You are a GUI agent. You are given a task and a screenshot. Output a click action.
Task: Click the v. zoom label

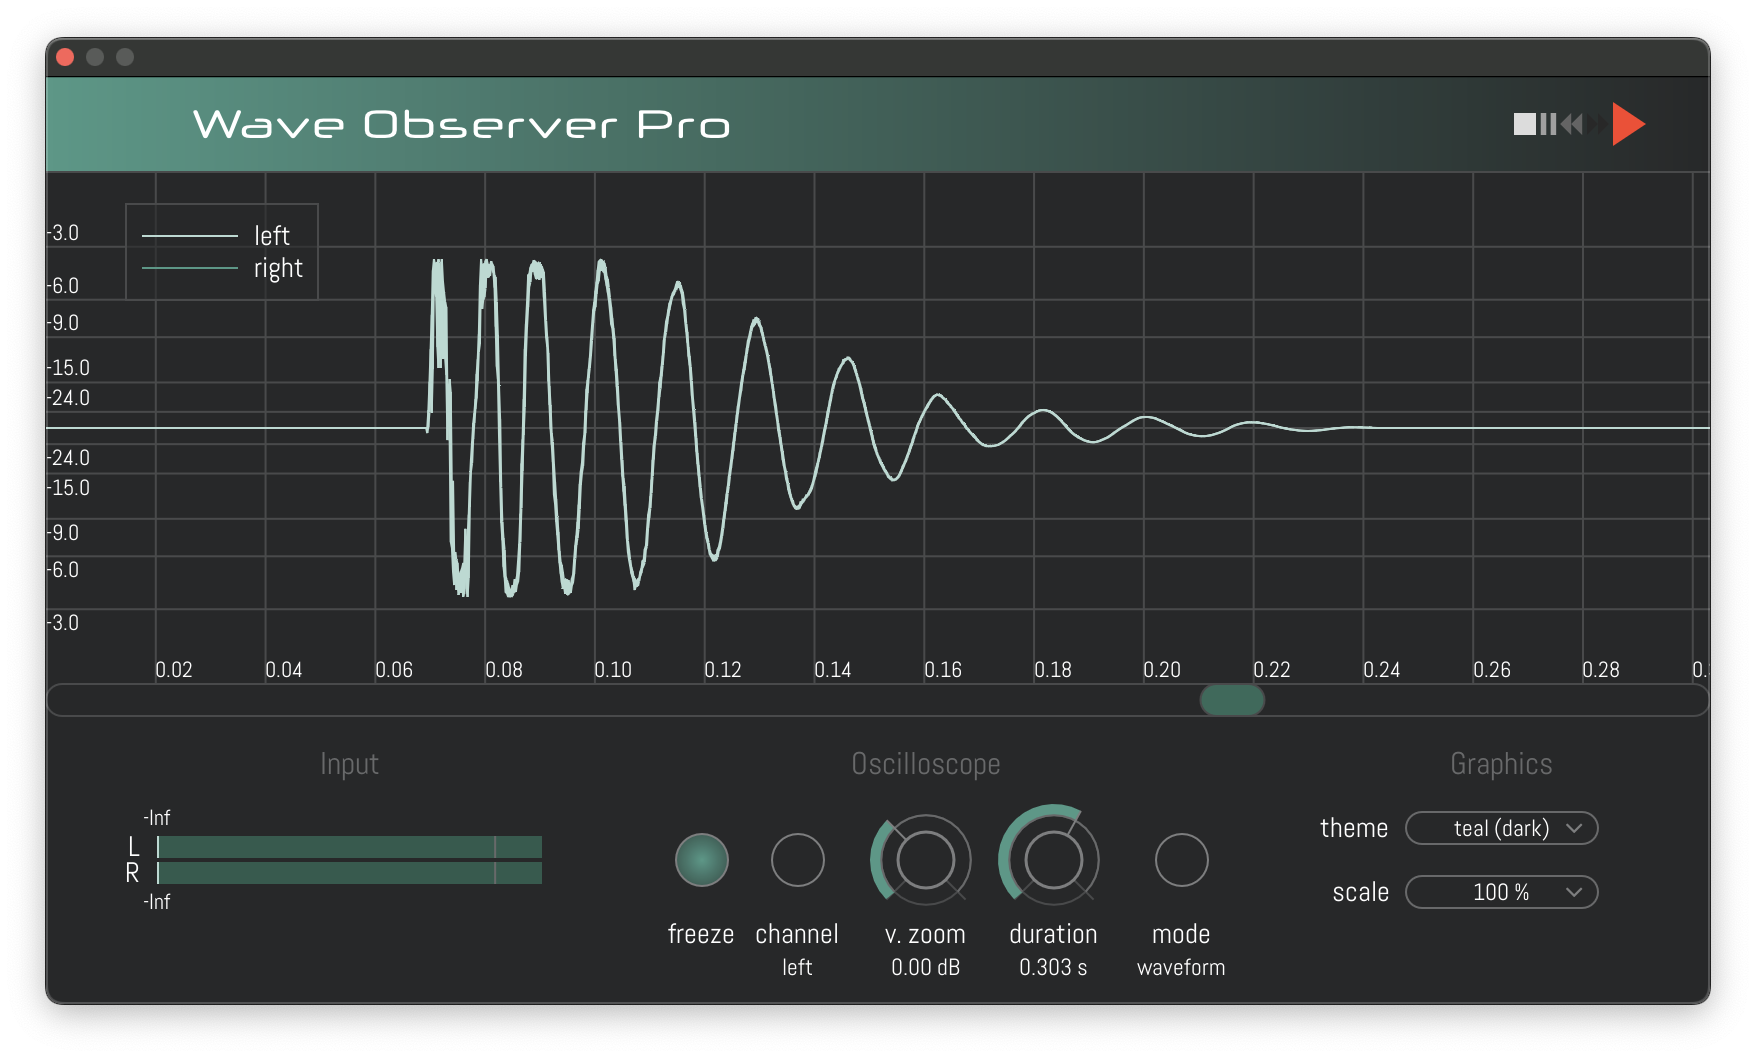tap(925, 934)
